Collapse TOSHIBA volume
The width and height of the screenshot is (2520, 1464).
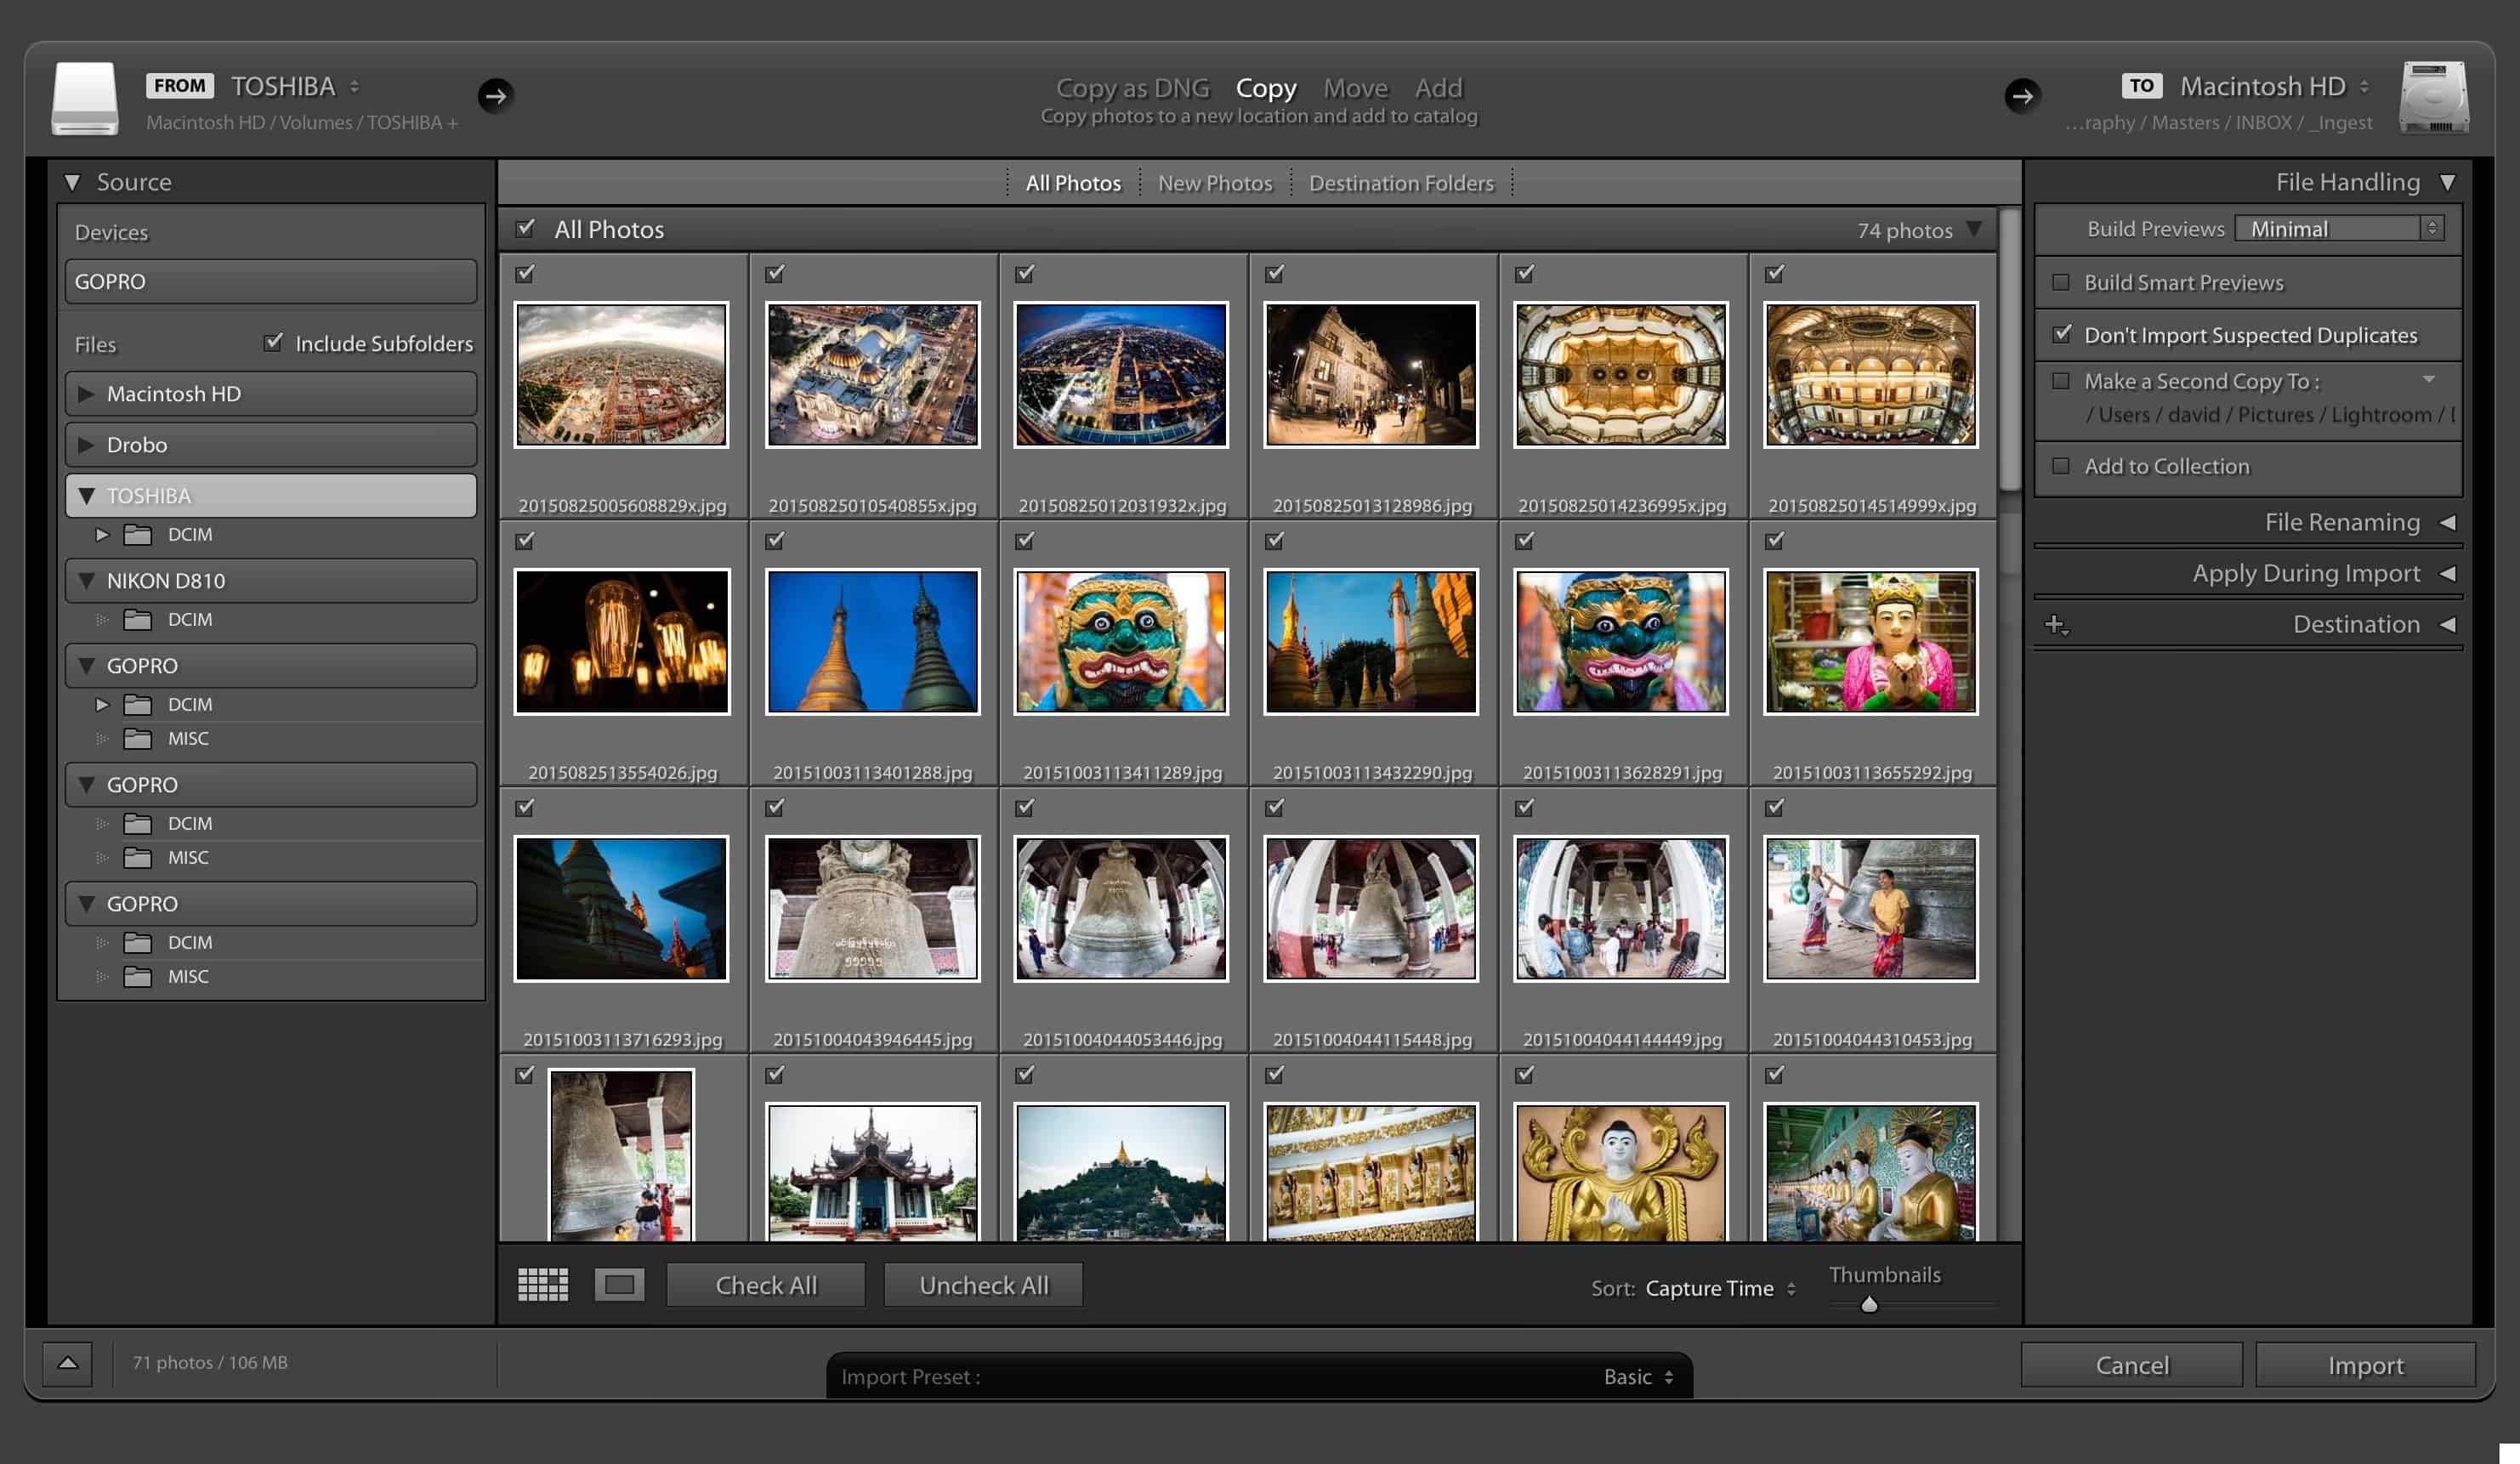86,496
